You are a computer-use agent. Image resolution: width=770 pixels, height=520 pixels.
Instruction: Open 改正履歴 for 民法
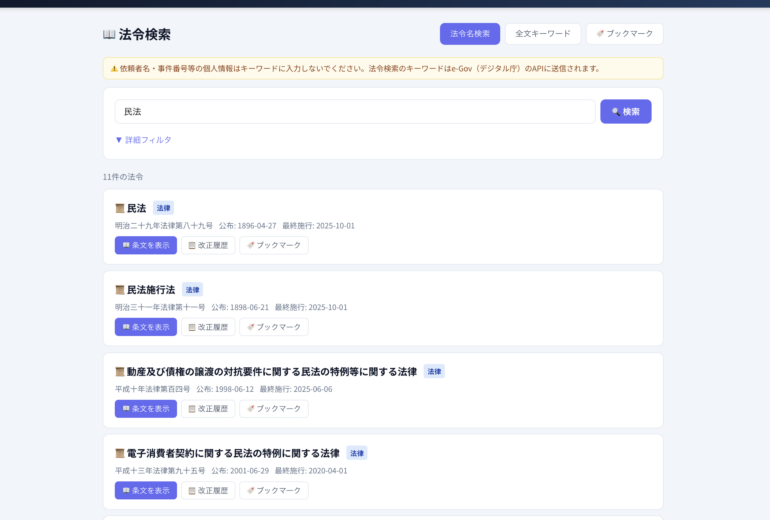[208, 245]
